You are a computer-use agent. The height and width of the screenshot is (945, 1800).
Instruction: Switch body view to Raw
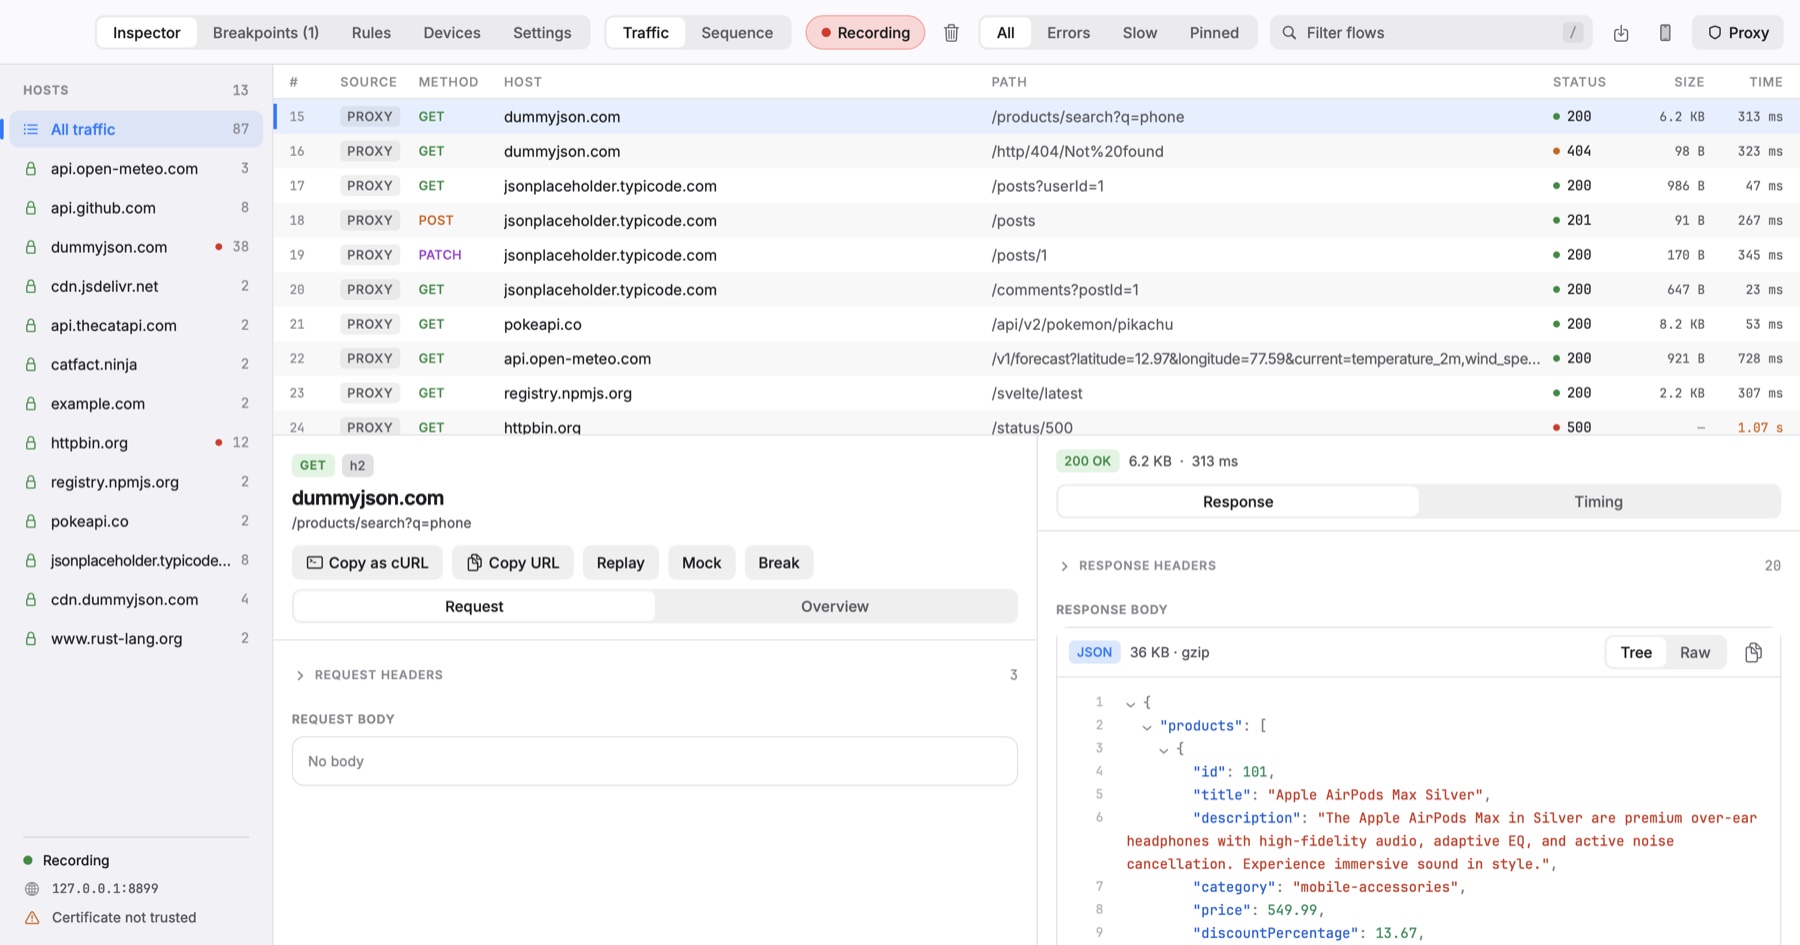[x=1695, y=653]
